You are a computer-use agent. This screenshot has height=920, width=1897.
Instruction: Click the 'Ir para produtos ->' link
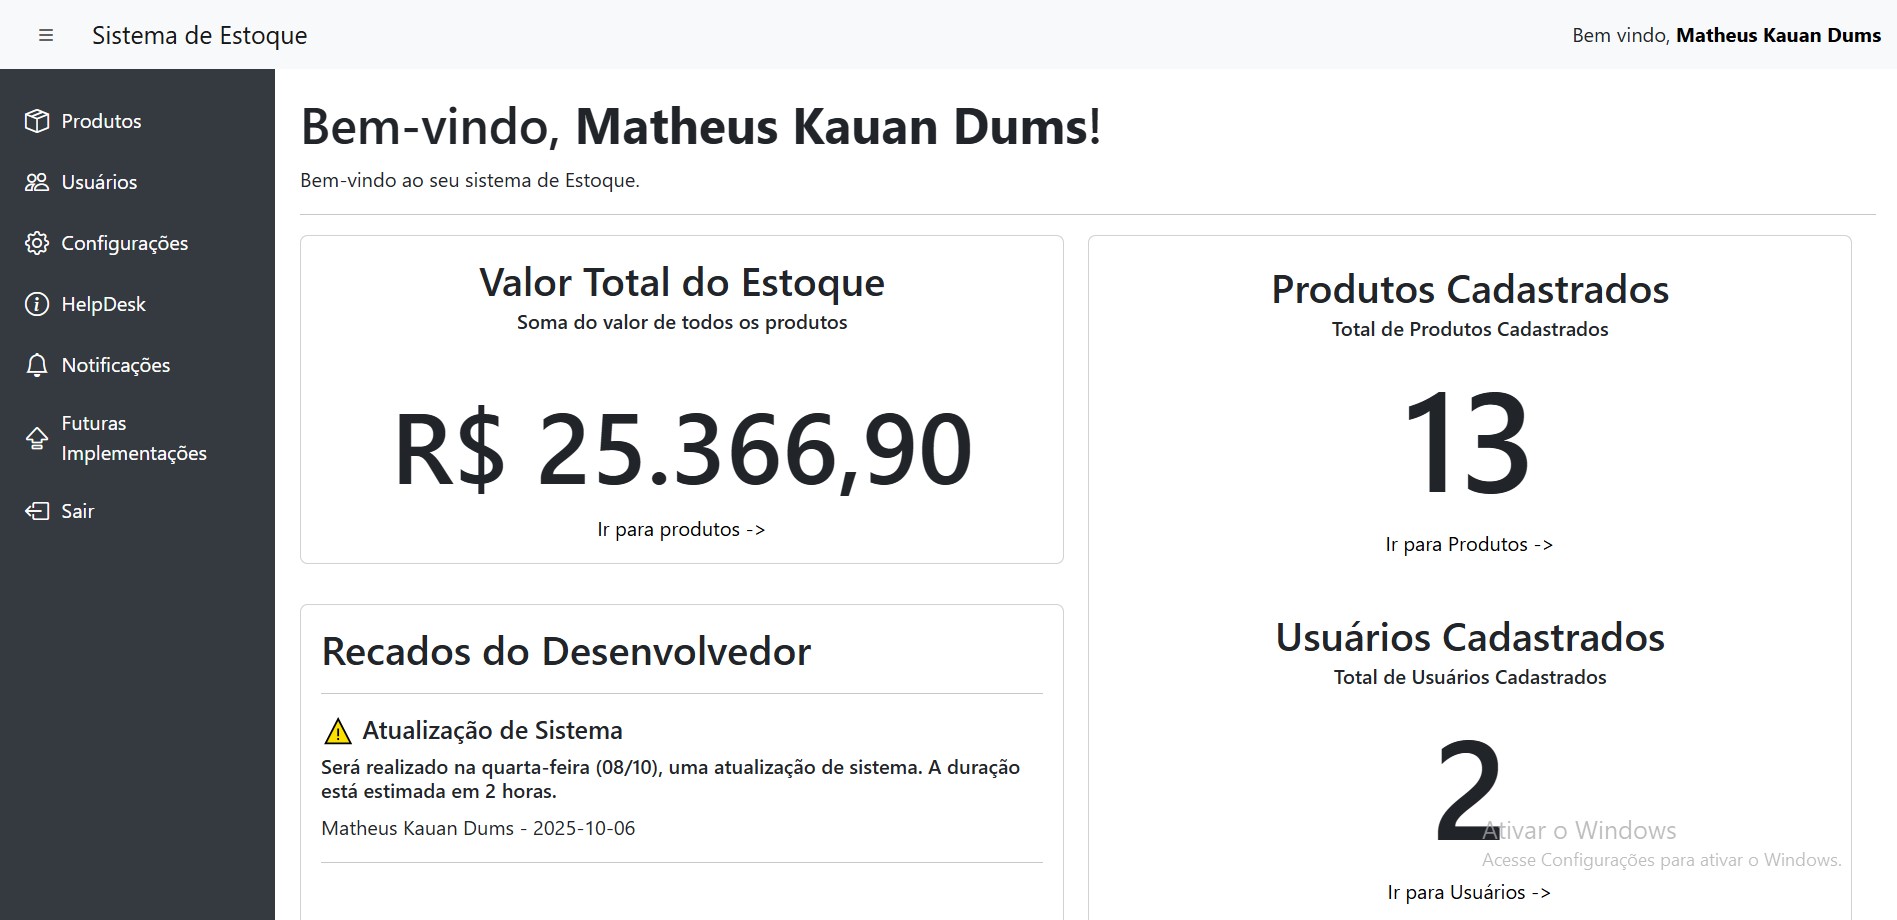click(681, 529)
